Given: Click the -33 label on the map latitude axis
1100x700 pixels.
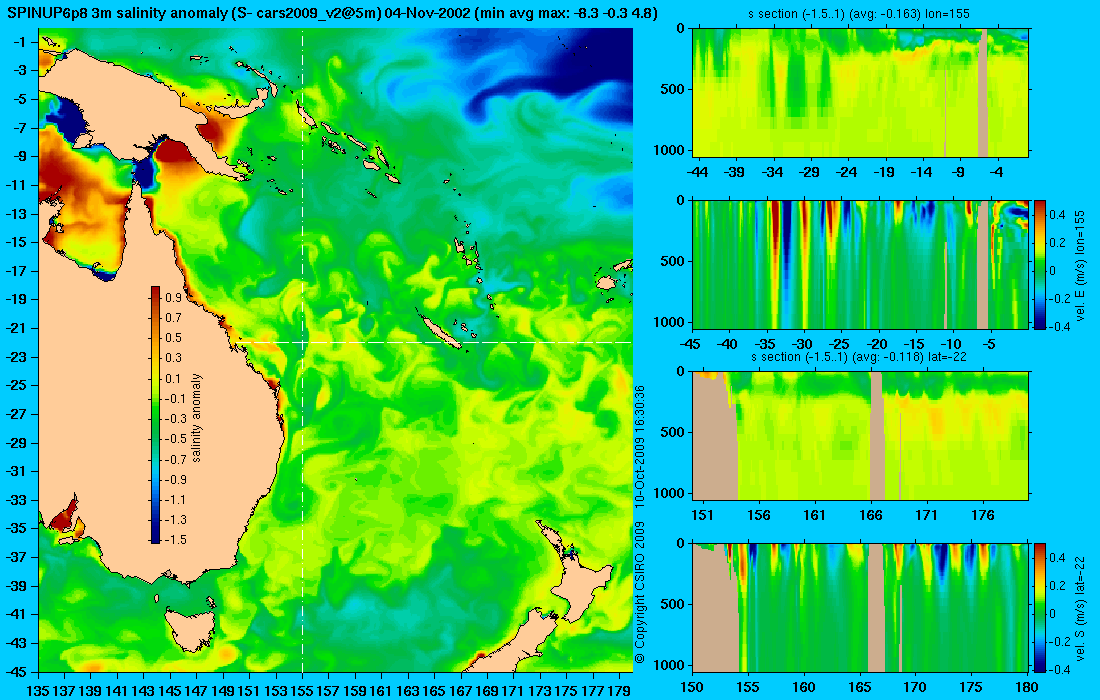Looking at the screenshot, I should tap(18, 500).
